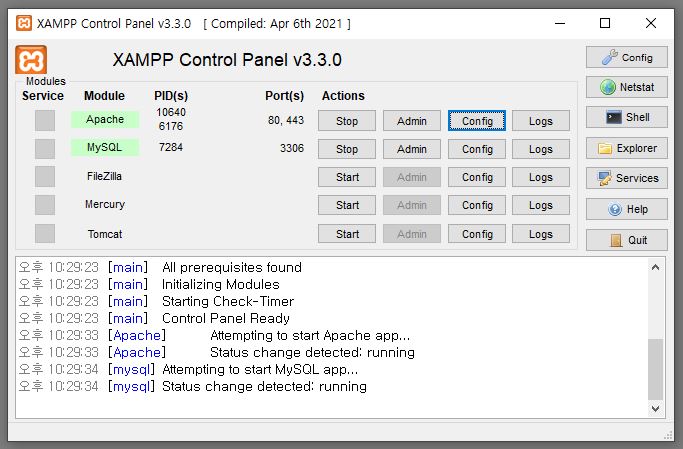Screen dimensions: 683x449
Task: Open the Tomcat Config dropdown
Action: pos(477,234)
